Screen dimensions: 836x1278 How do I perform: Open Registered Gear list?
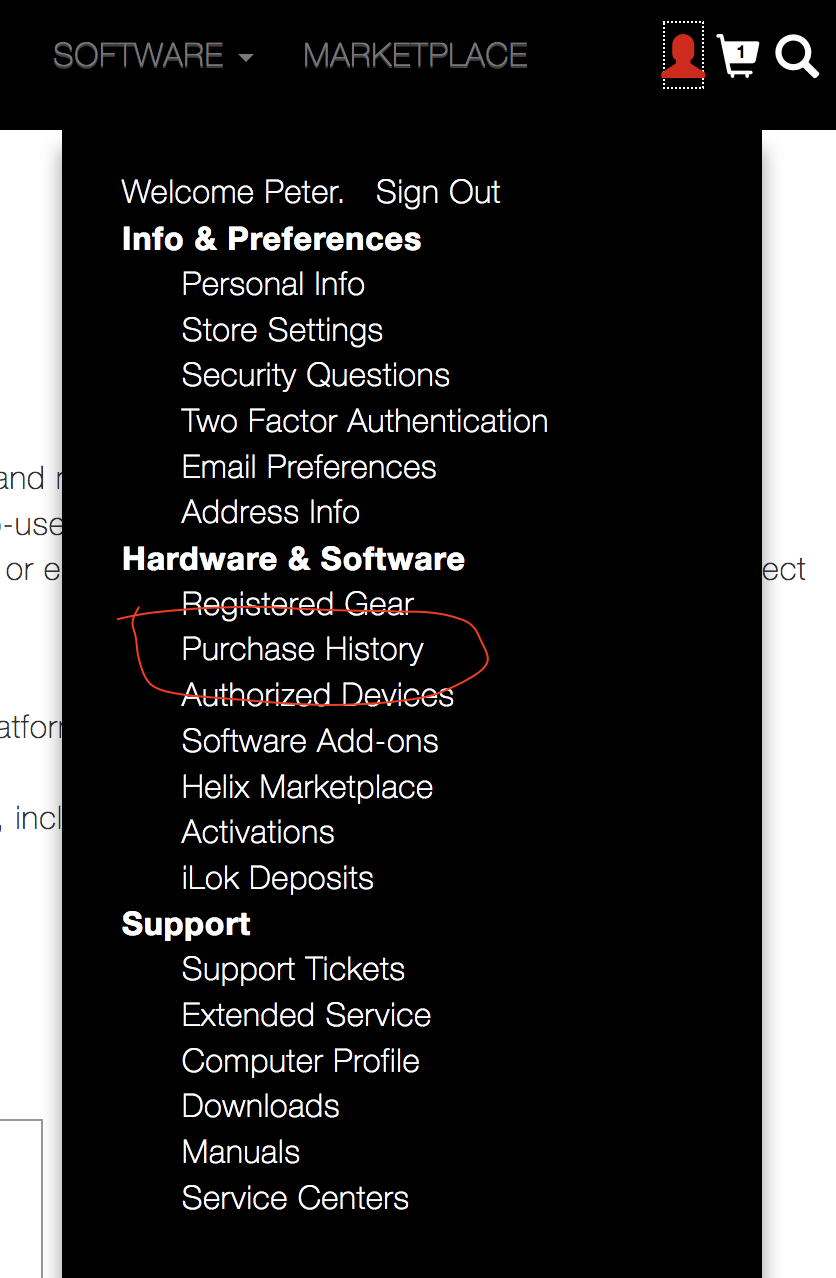[297, 604]
